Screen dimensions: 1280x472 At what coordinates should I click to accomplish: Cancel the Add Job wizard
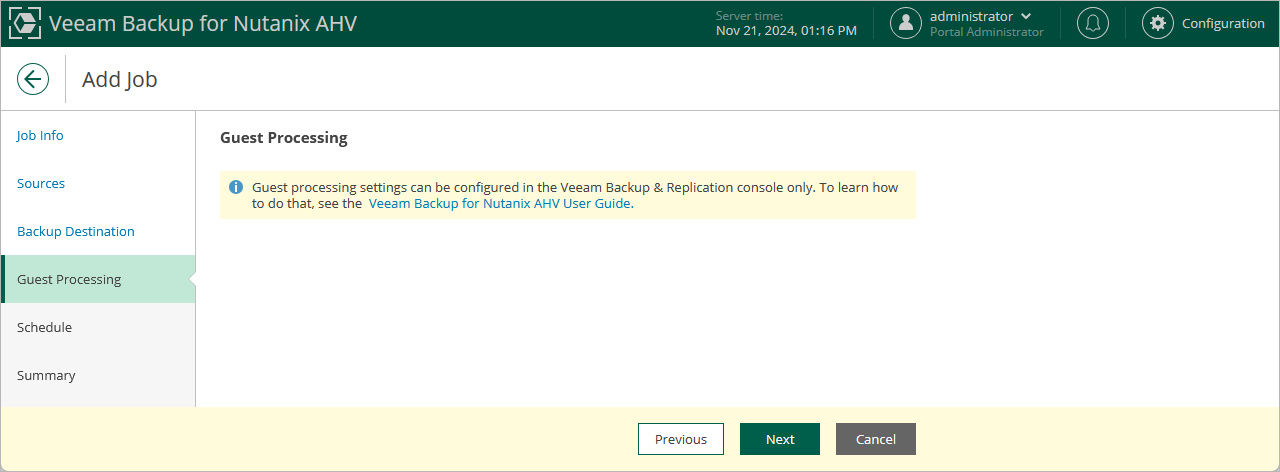(x=876, y=439)
